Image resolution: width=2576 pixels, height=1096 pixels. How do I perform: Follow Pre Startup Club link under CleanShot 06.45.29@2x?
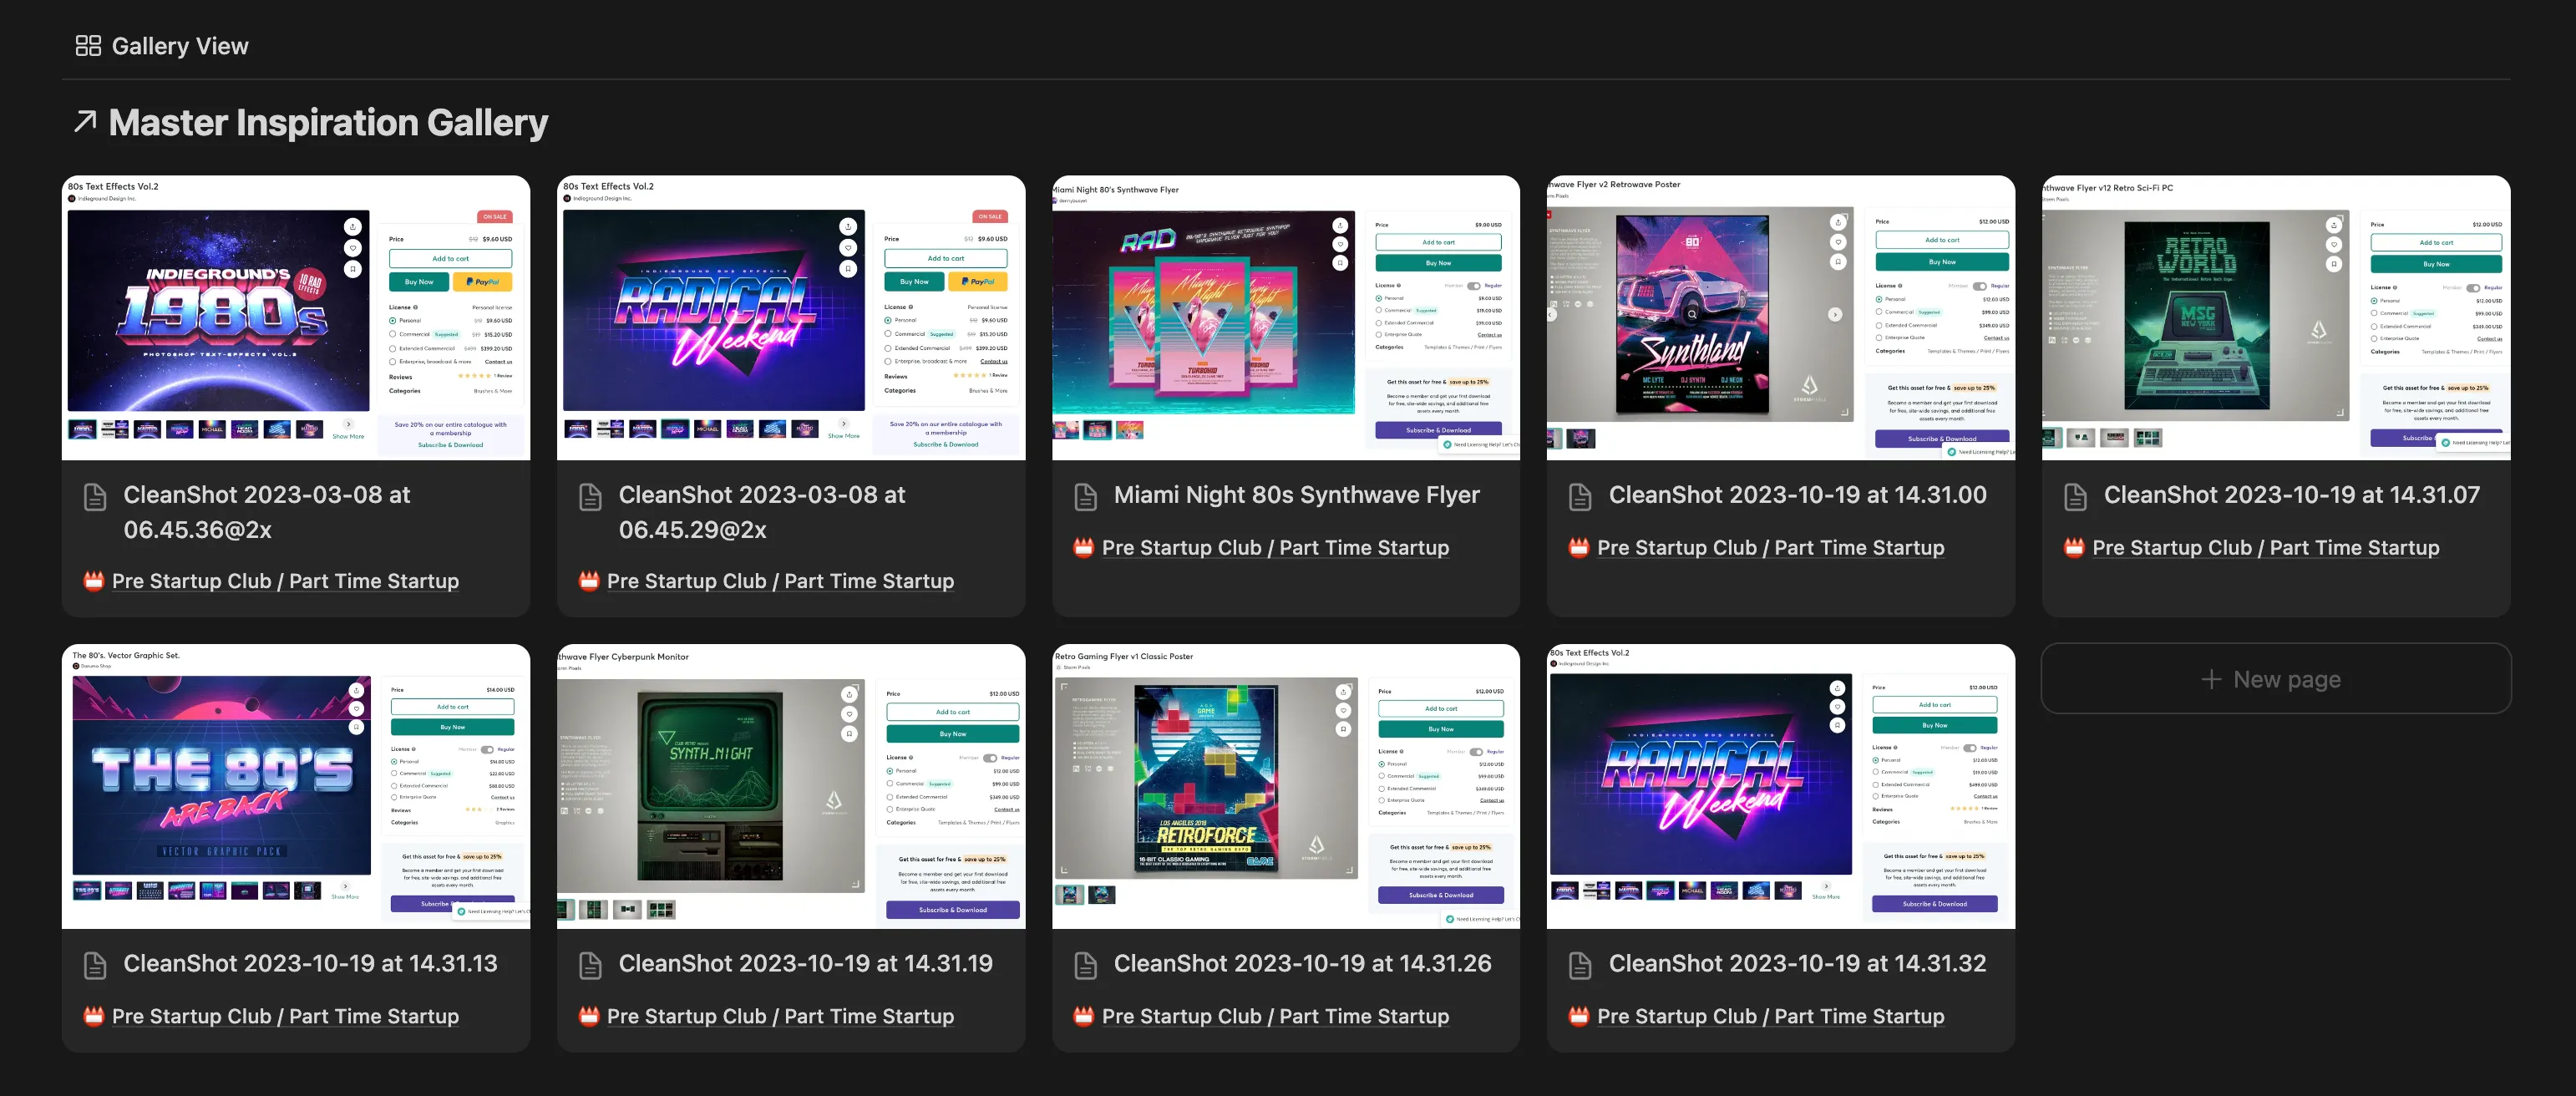pyautogui.click(x=780, y=581)
